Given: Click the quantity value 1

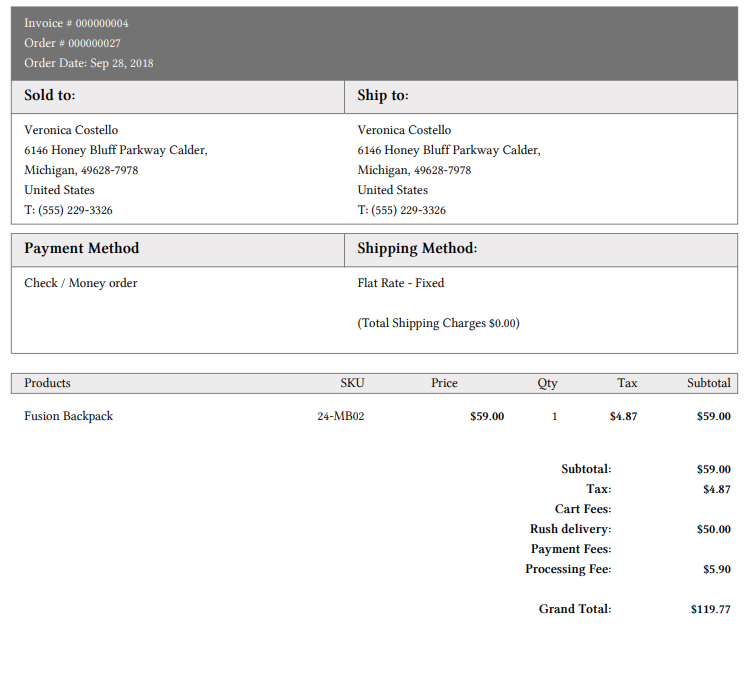Looking at the screenshot, I should tap(555, 416).
